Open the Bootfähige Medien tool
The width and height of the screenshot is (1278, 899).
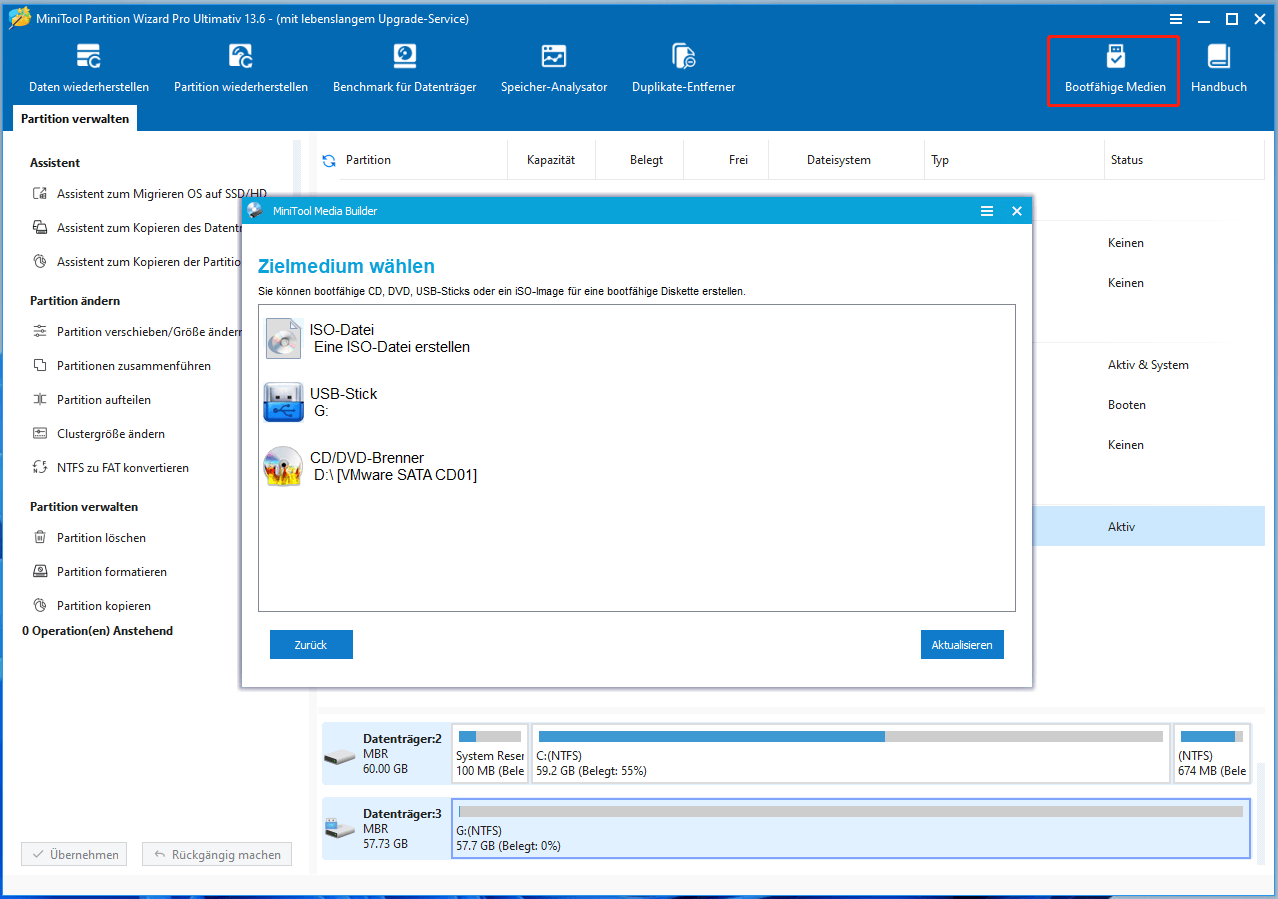click(x=1113, y=68)
